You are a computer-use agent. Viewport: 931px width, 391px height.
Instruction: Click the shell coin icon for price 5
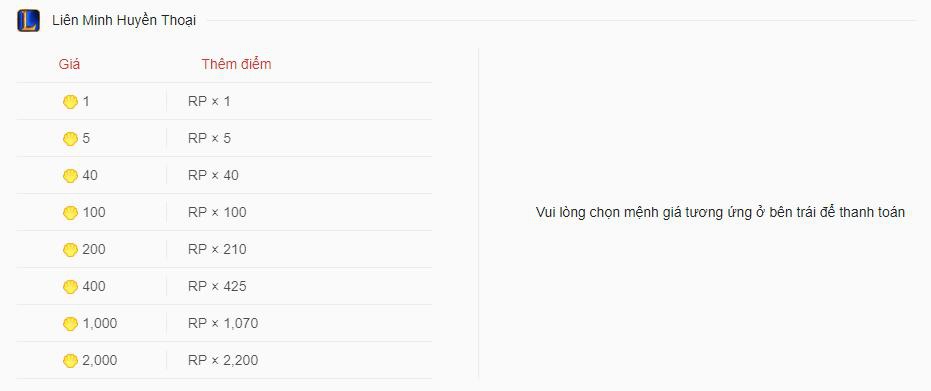point(70,139)
